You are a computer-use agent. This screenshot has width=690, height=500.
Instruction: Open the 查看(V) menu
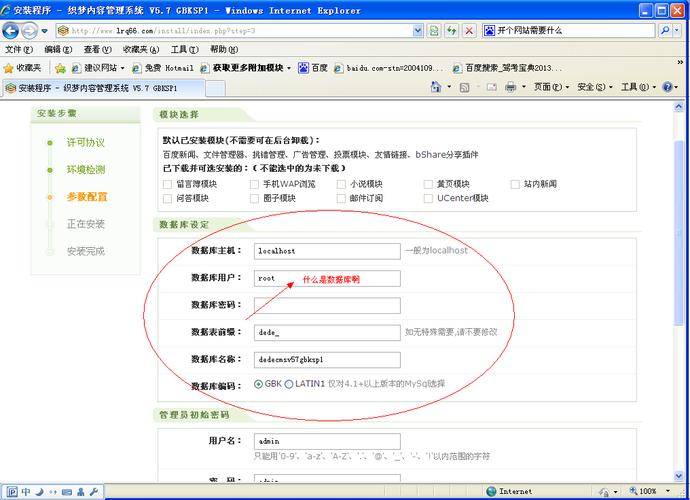tap(98, 49)
